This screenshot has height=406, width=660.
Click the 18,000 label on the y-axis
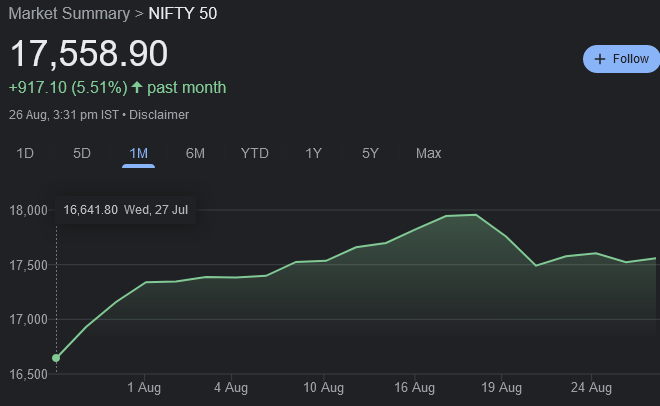coord(29,211)
